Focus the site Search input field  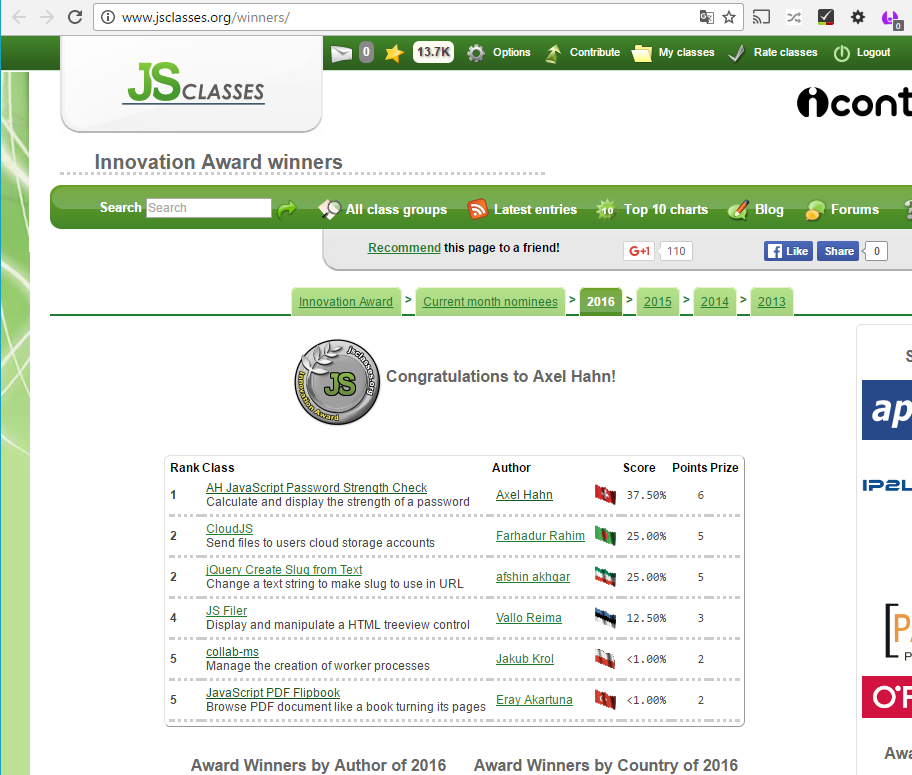tap(209, 208)
